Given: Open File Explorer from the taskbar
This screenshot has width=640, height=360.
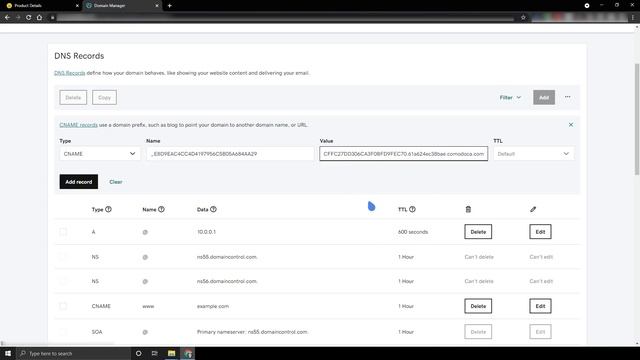Looking at the screenshot, I should click(x=171, y=353).
